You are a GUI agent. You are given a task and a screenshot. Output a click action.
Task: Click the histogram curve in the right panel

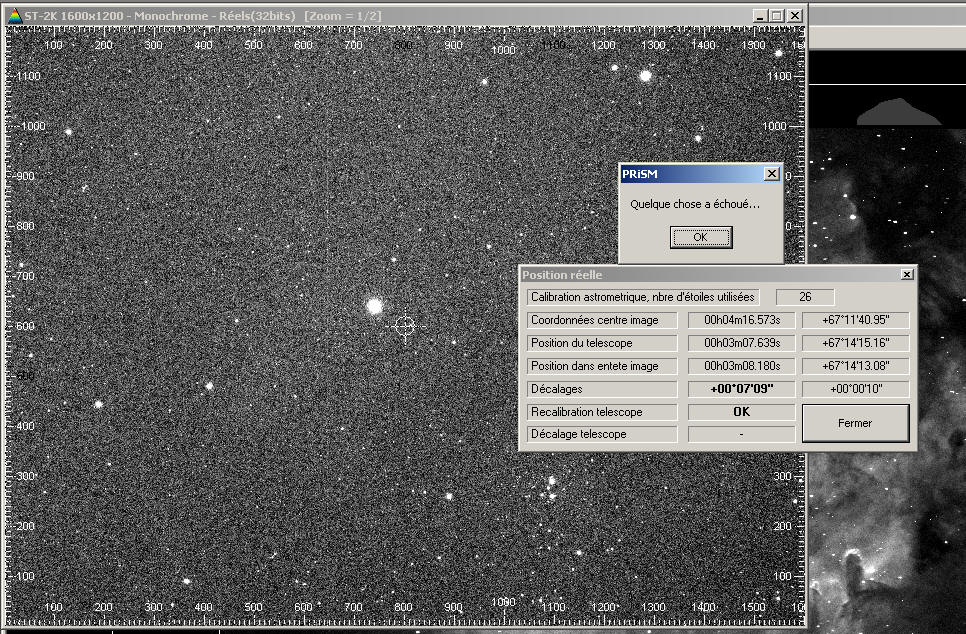[x=898, y=112]
